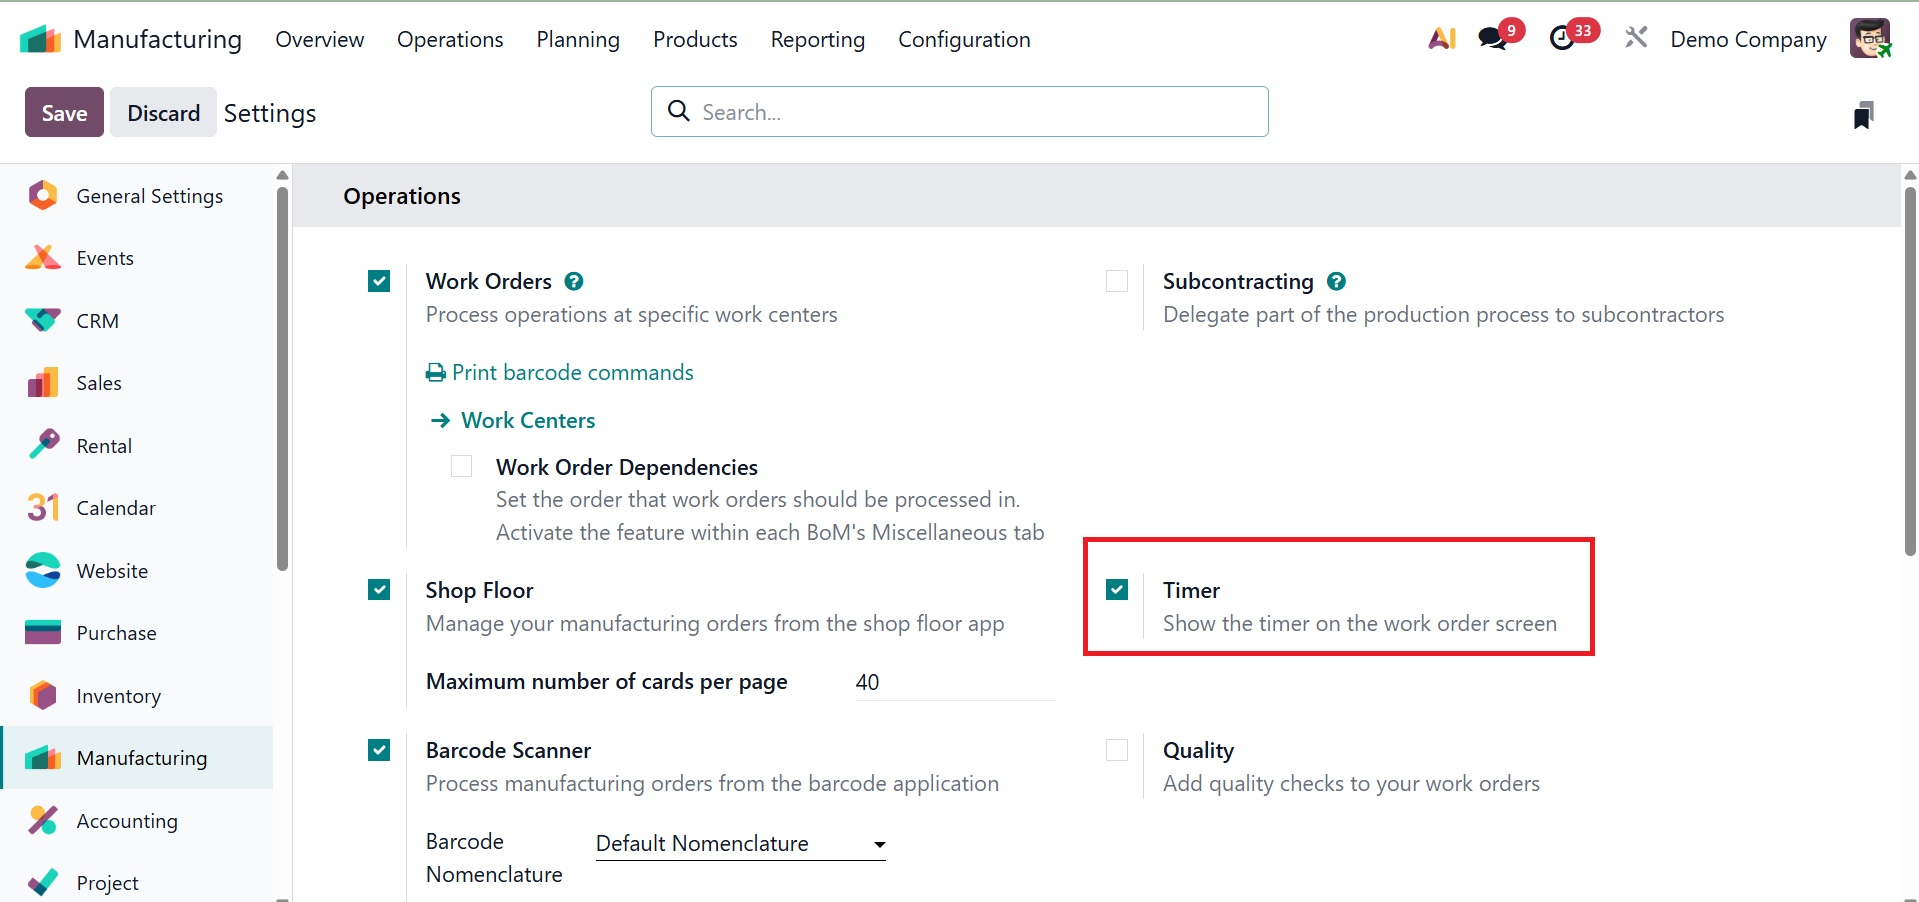Viewport: 1919px width, 902px height.
Task: Uncheck the Timer checkbox
Action: tap(1117, 590)
